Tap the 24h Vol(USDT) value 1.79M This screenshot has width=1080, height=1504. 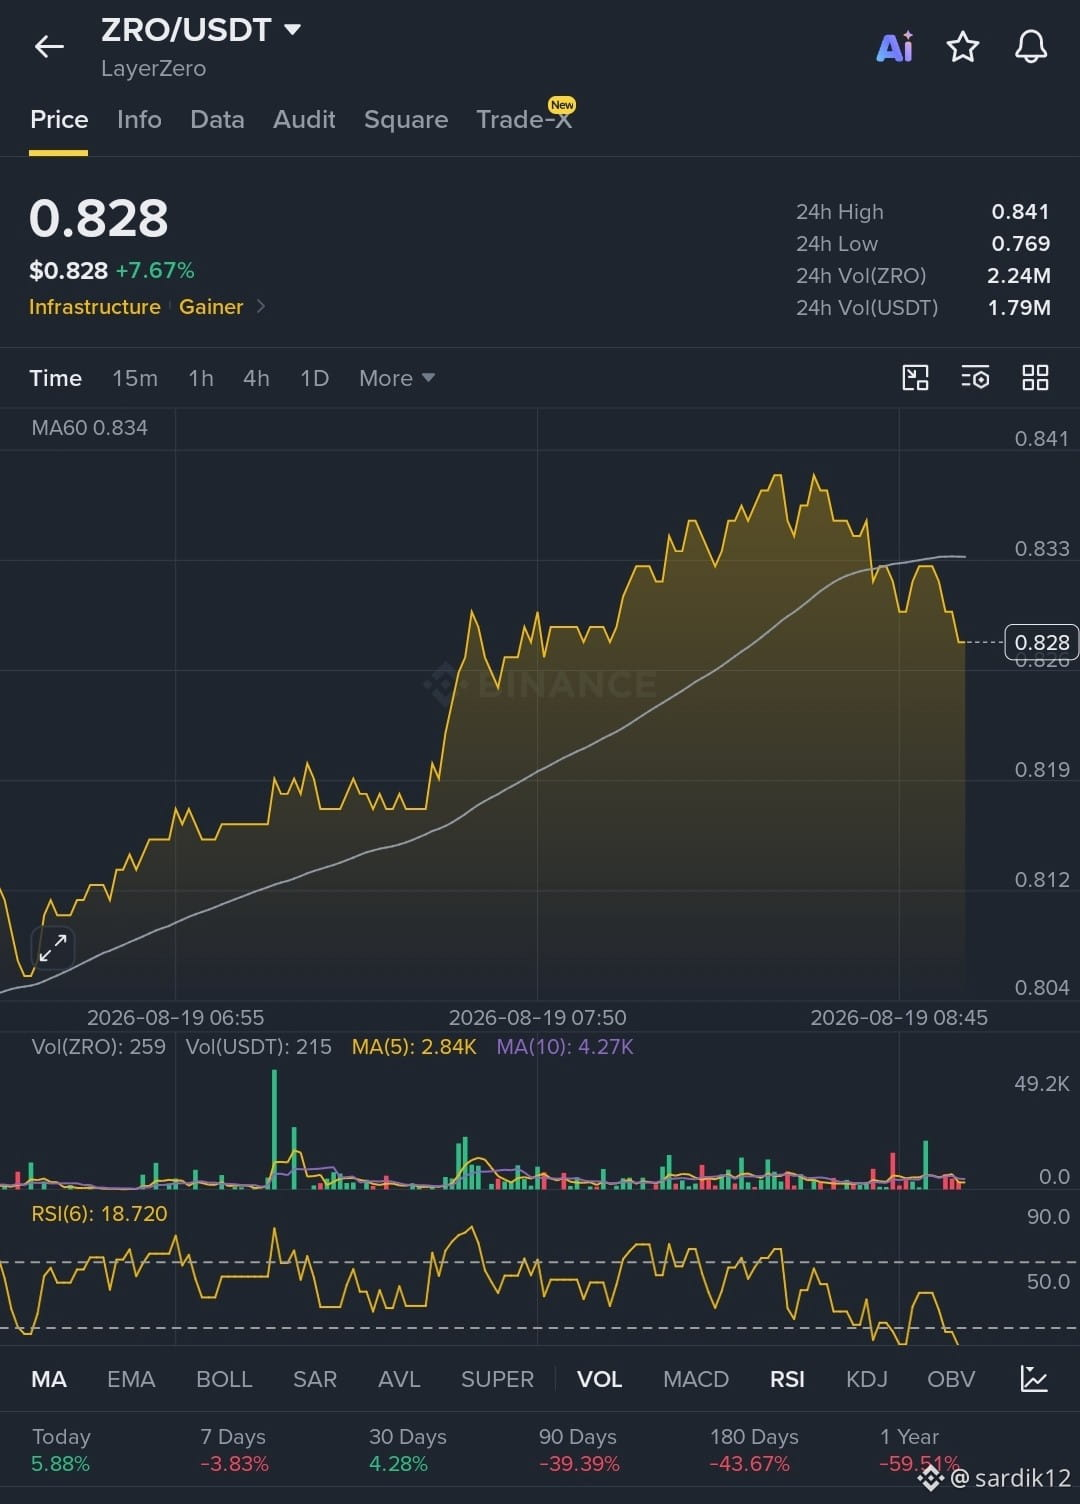click(x=1019, y=308)
